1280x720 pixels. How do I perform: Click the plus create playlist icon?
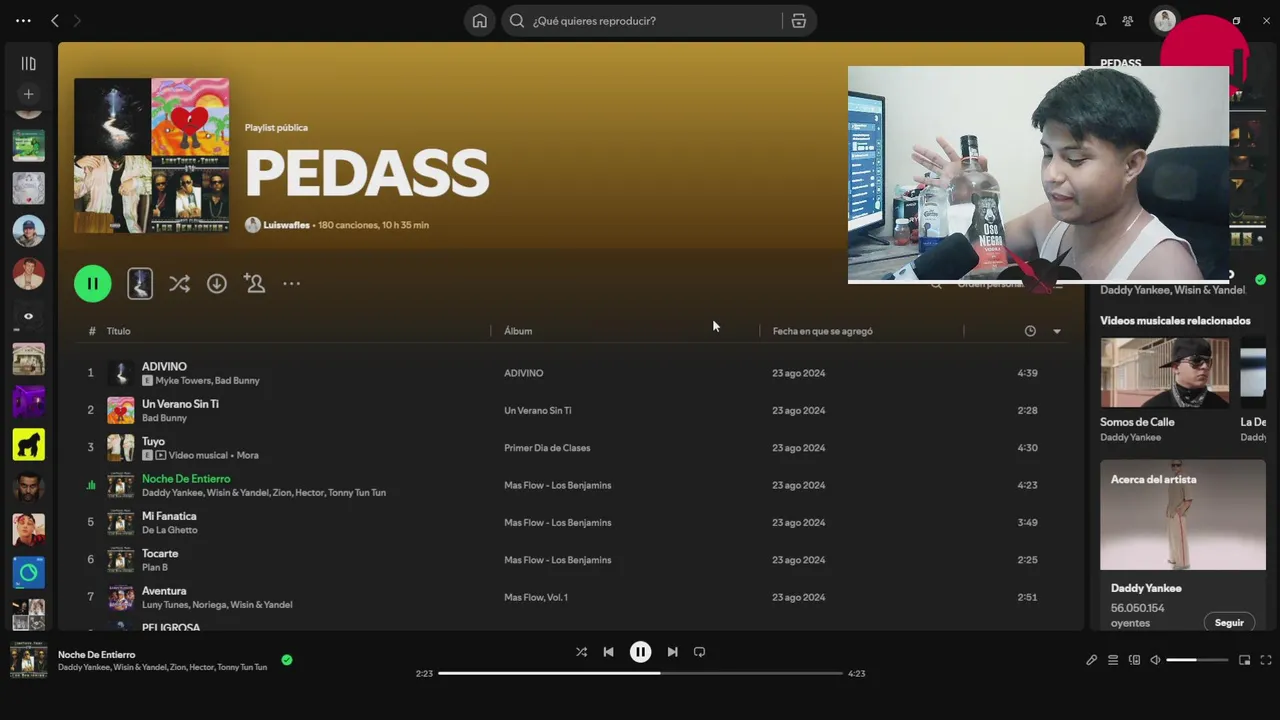(28, 94)
